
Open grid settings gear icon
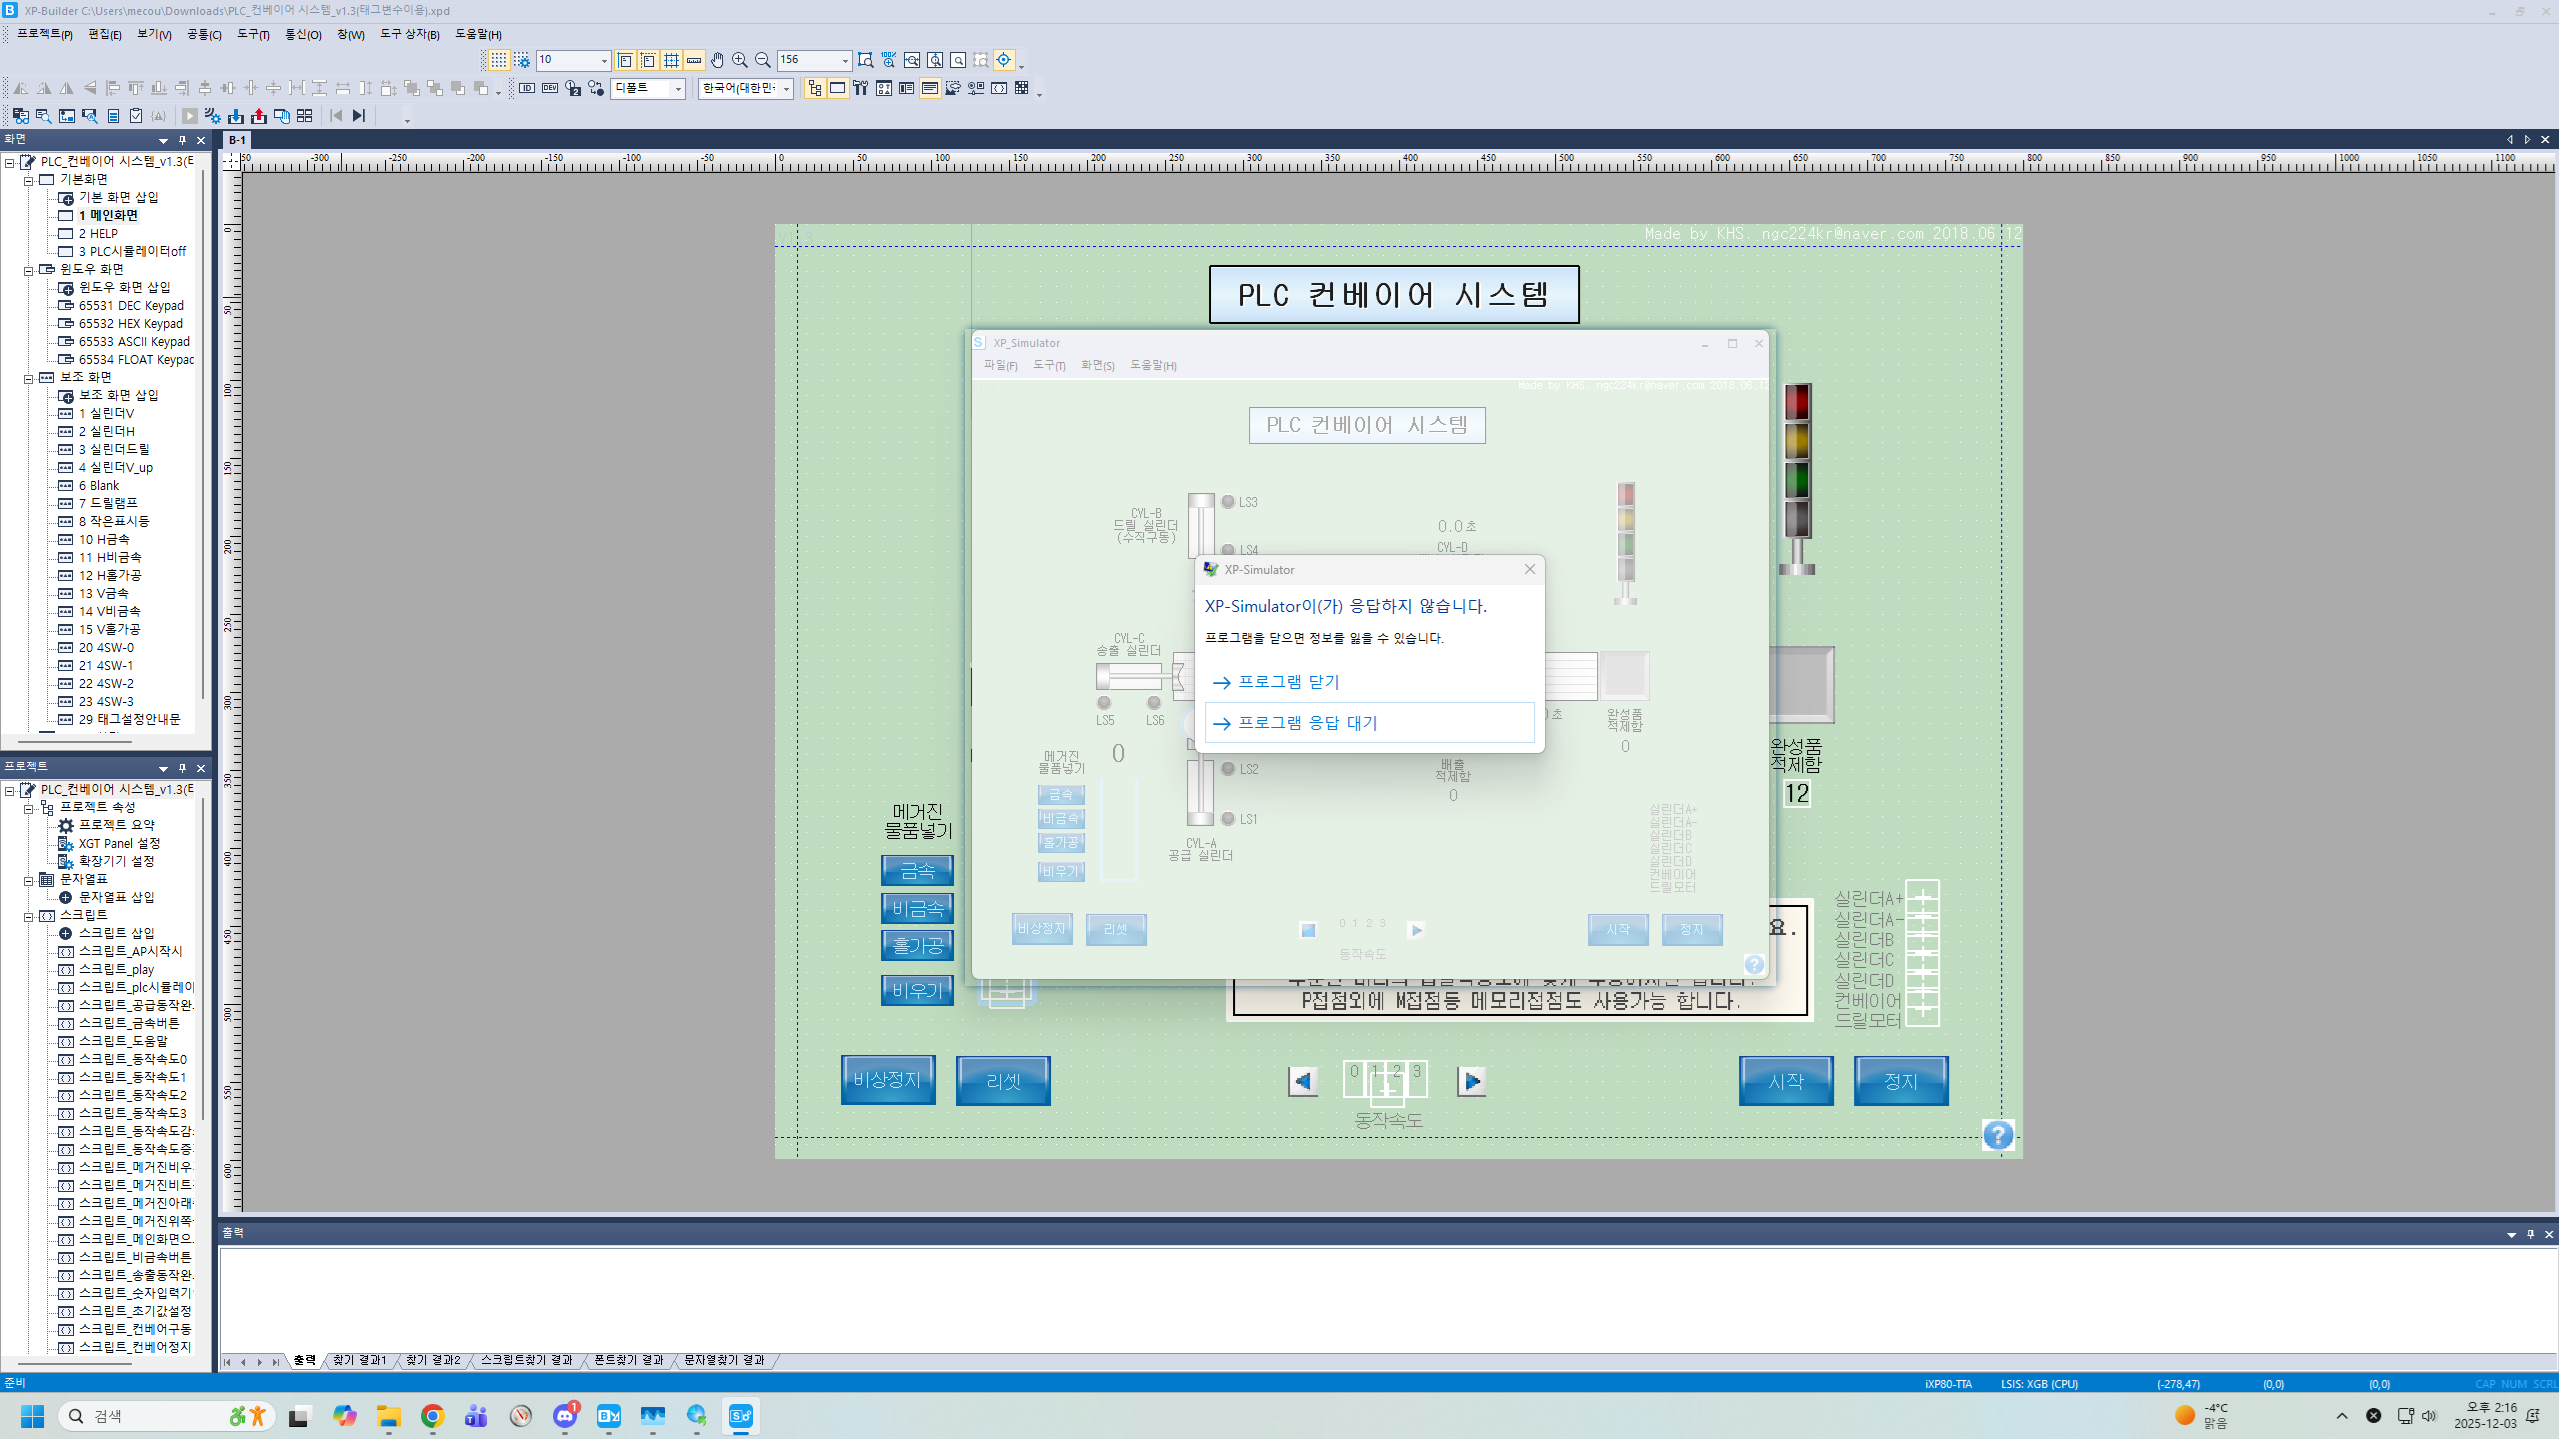pos(521,60)
